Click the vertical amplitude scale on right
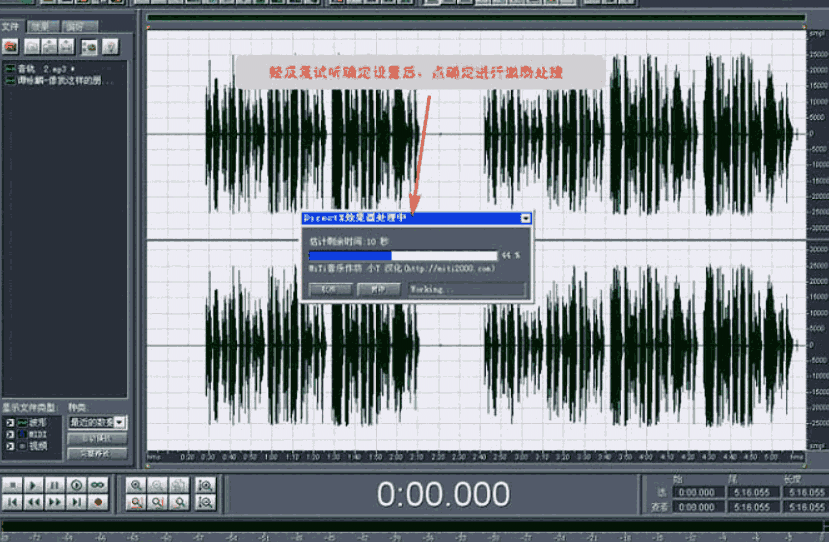Viewport: 829px width, 542px height. (817, 241)
